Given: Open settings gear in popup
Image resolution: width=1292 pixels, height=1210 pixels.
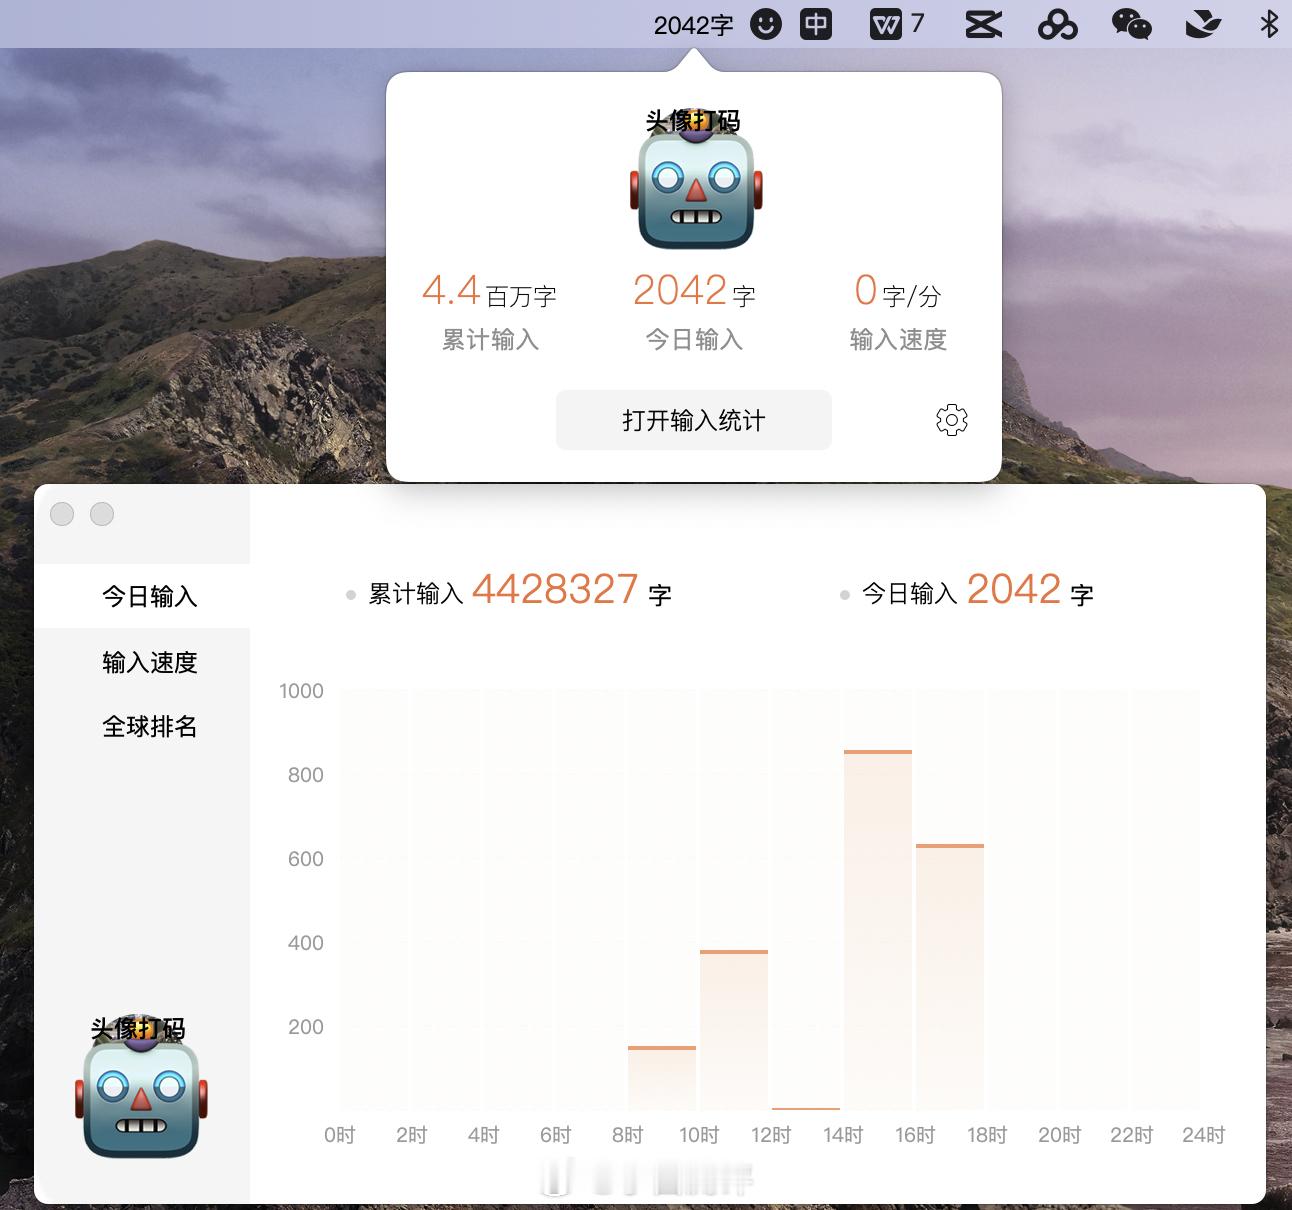Looking at the screenshot, I should [952, 420].
